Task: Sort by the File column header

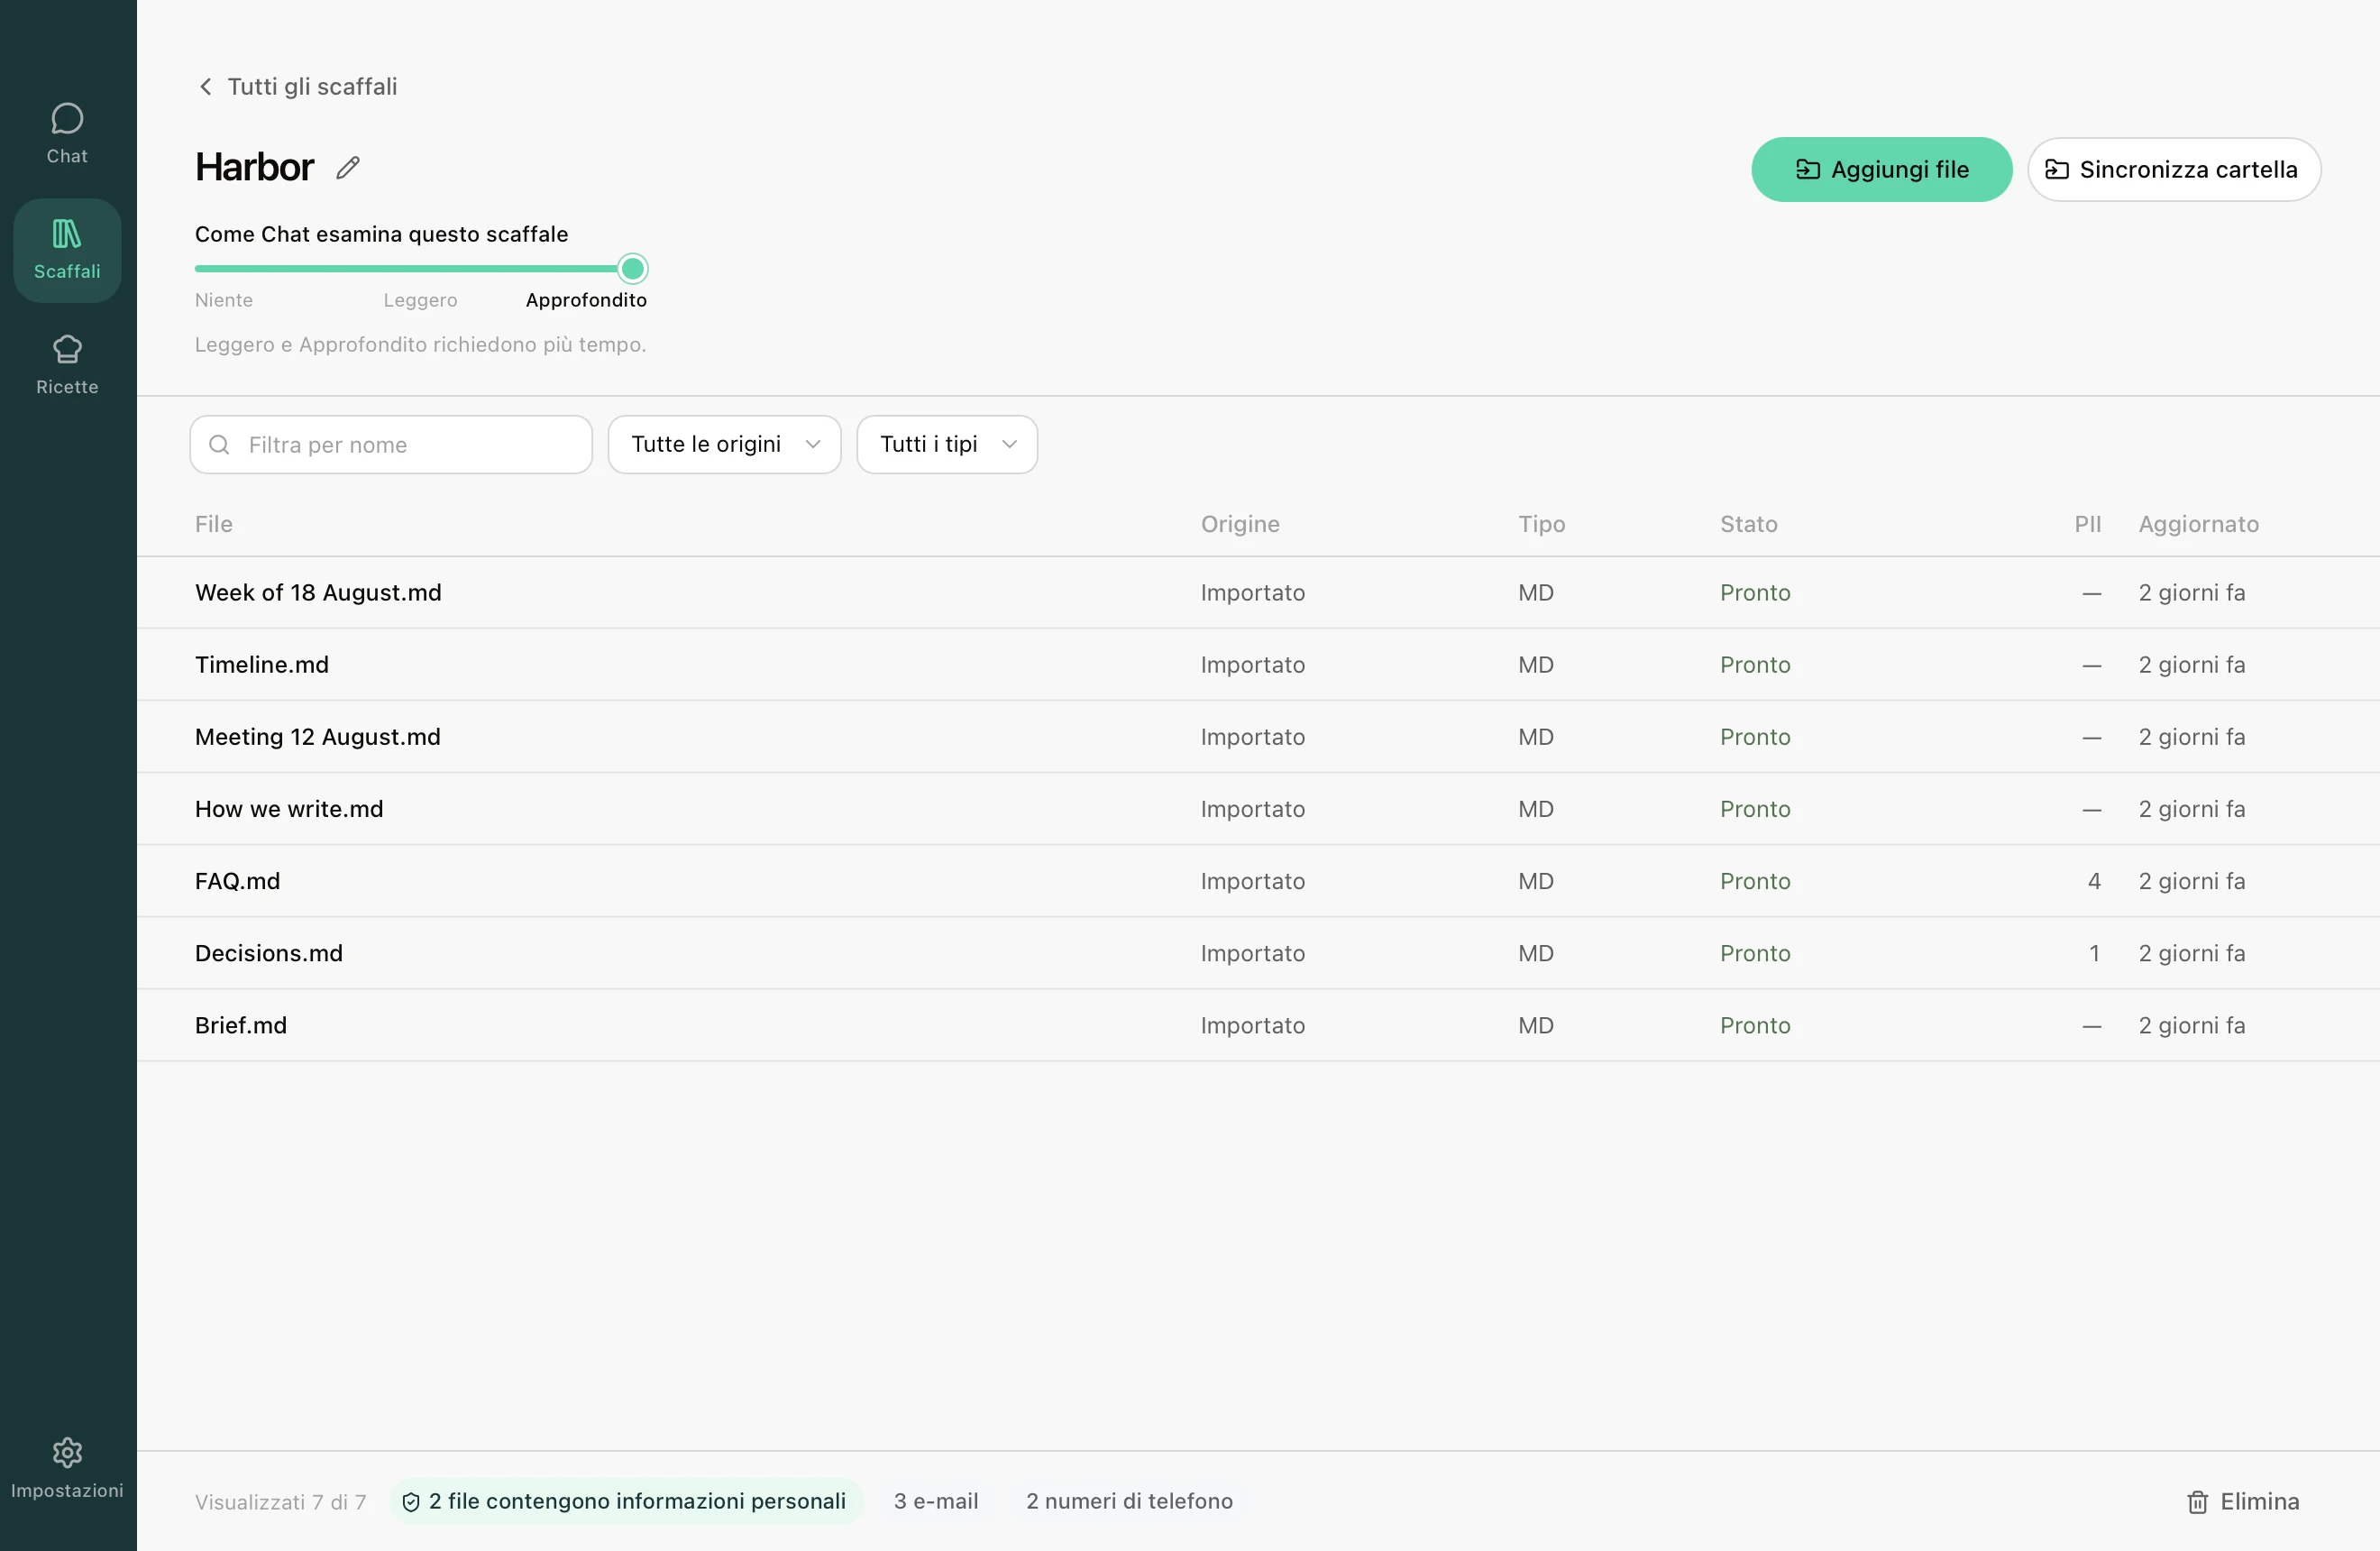Action: coord(214,524)
